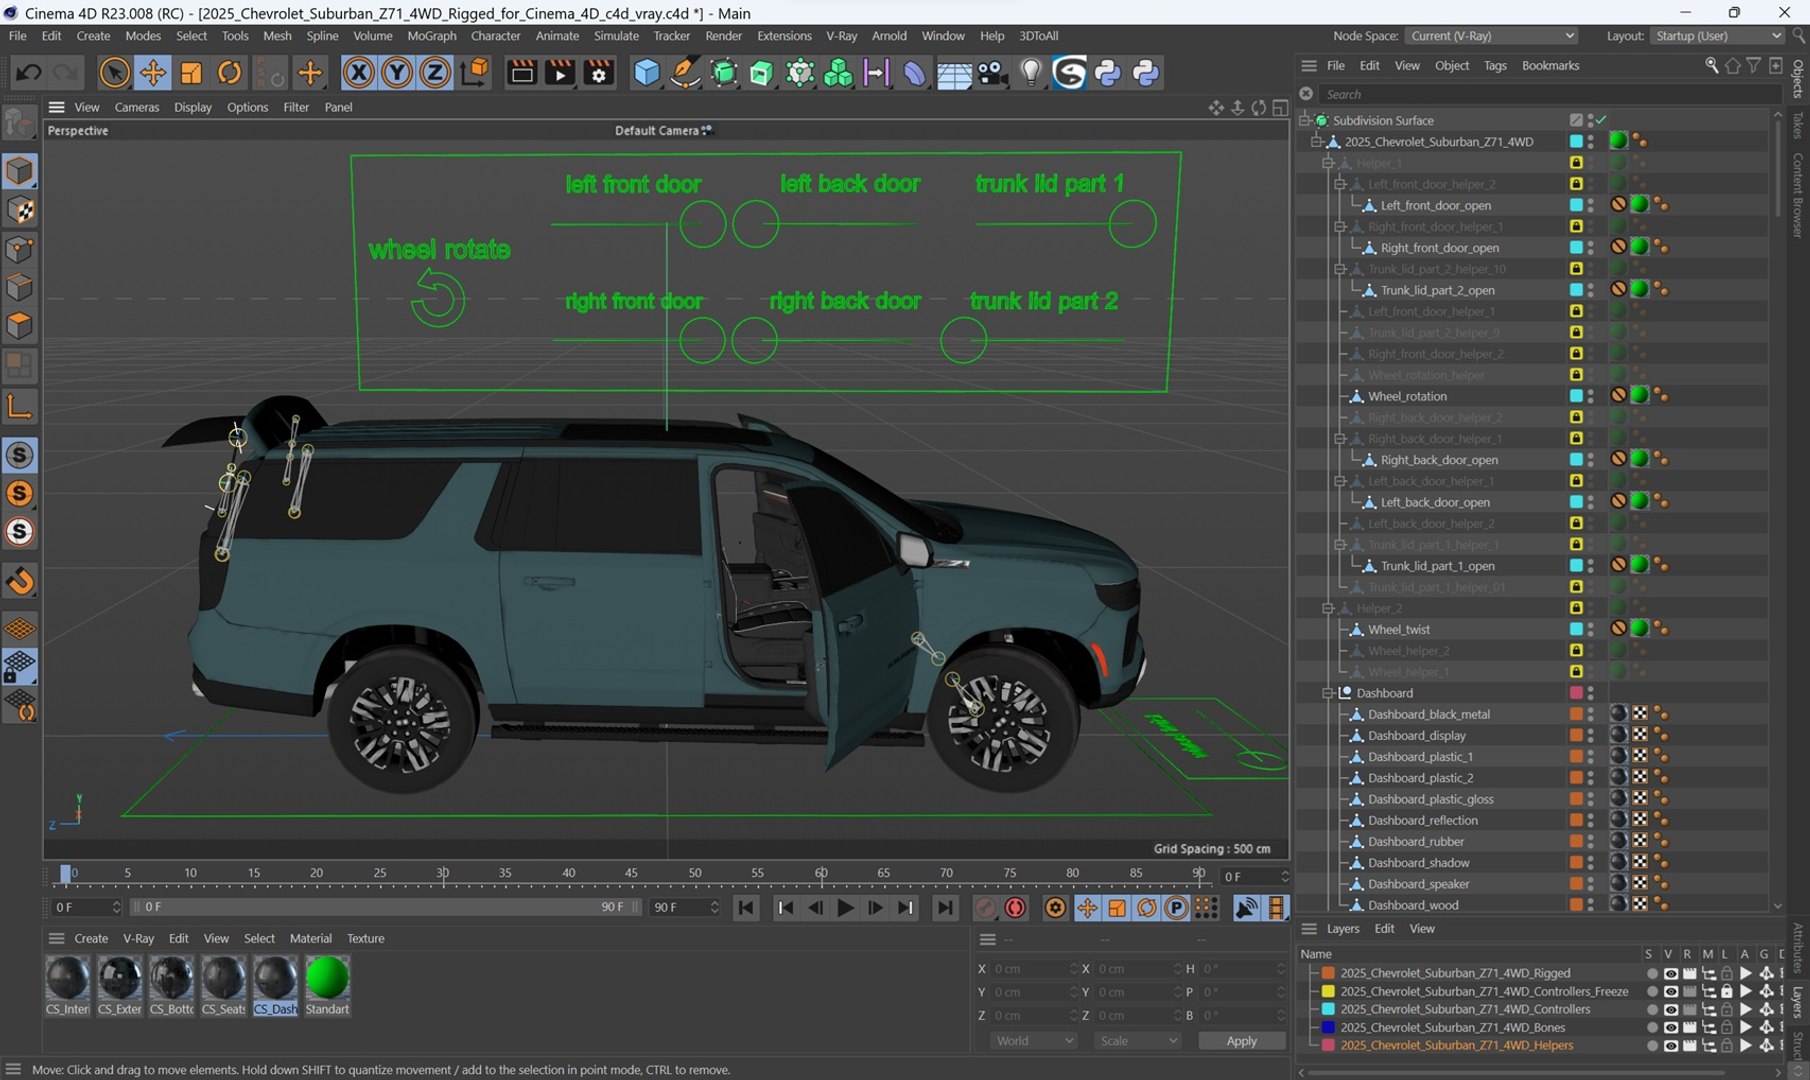This screenshot has height=1080, width=1810.
Task: Click the Object Manager search field
Action: 1550,94
